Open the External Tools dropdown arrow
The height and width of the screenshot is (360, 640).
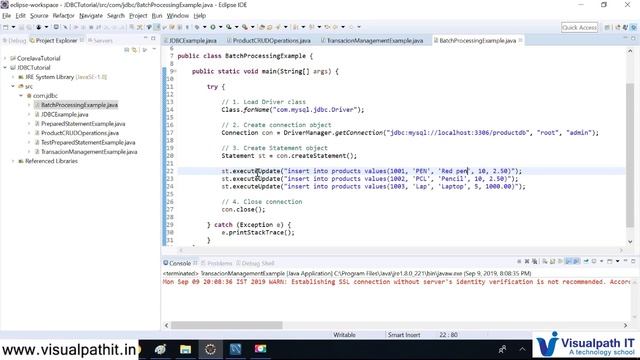tap(252, 27)
